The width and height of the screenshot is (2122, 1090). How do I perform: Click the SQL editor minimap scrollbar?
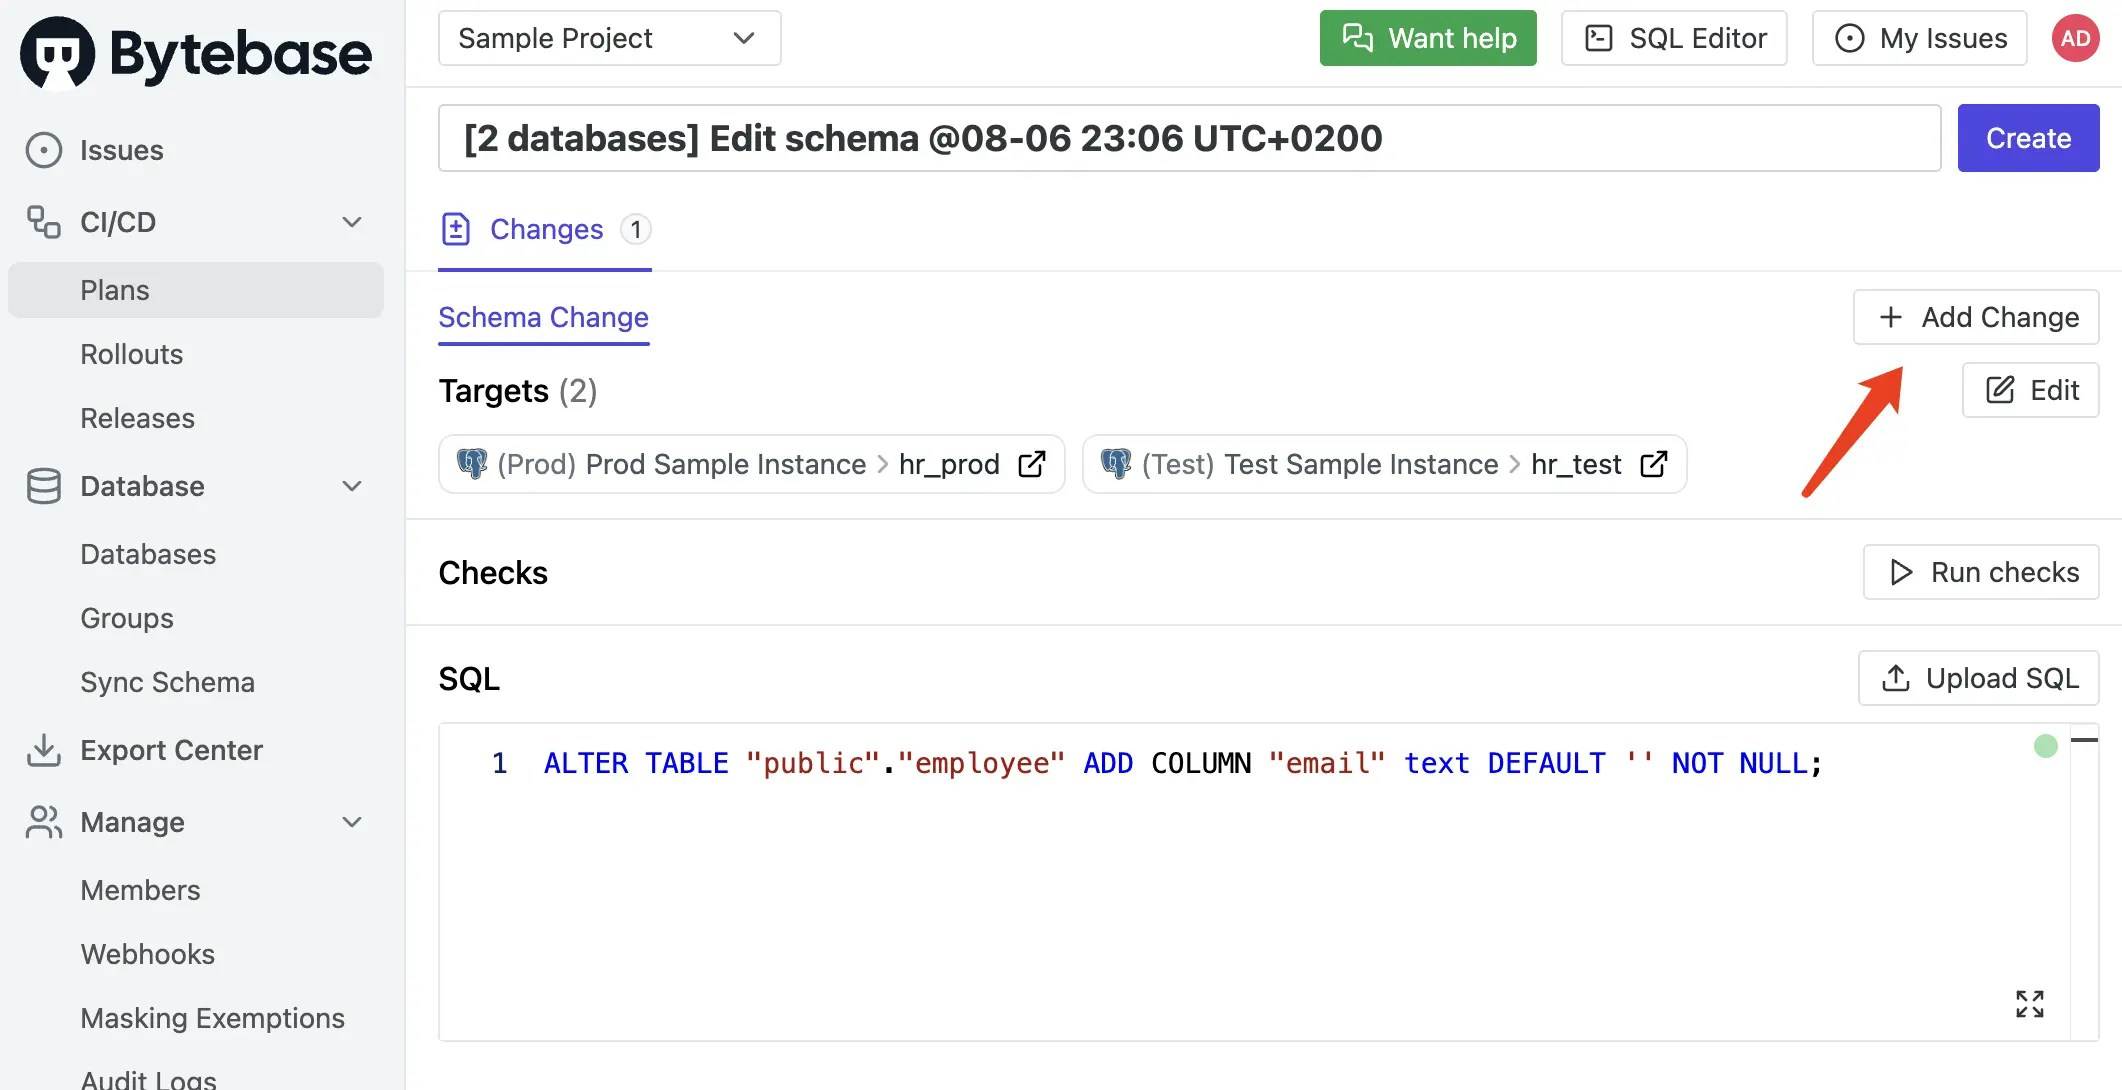coord(2084,880)
